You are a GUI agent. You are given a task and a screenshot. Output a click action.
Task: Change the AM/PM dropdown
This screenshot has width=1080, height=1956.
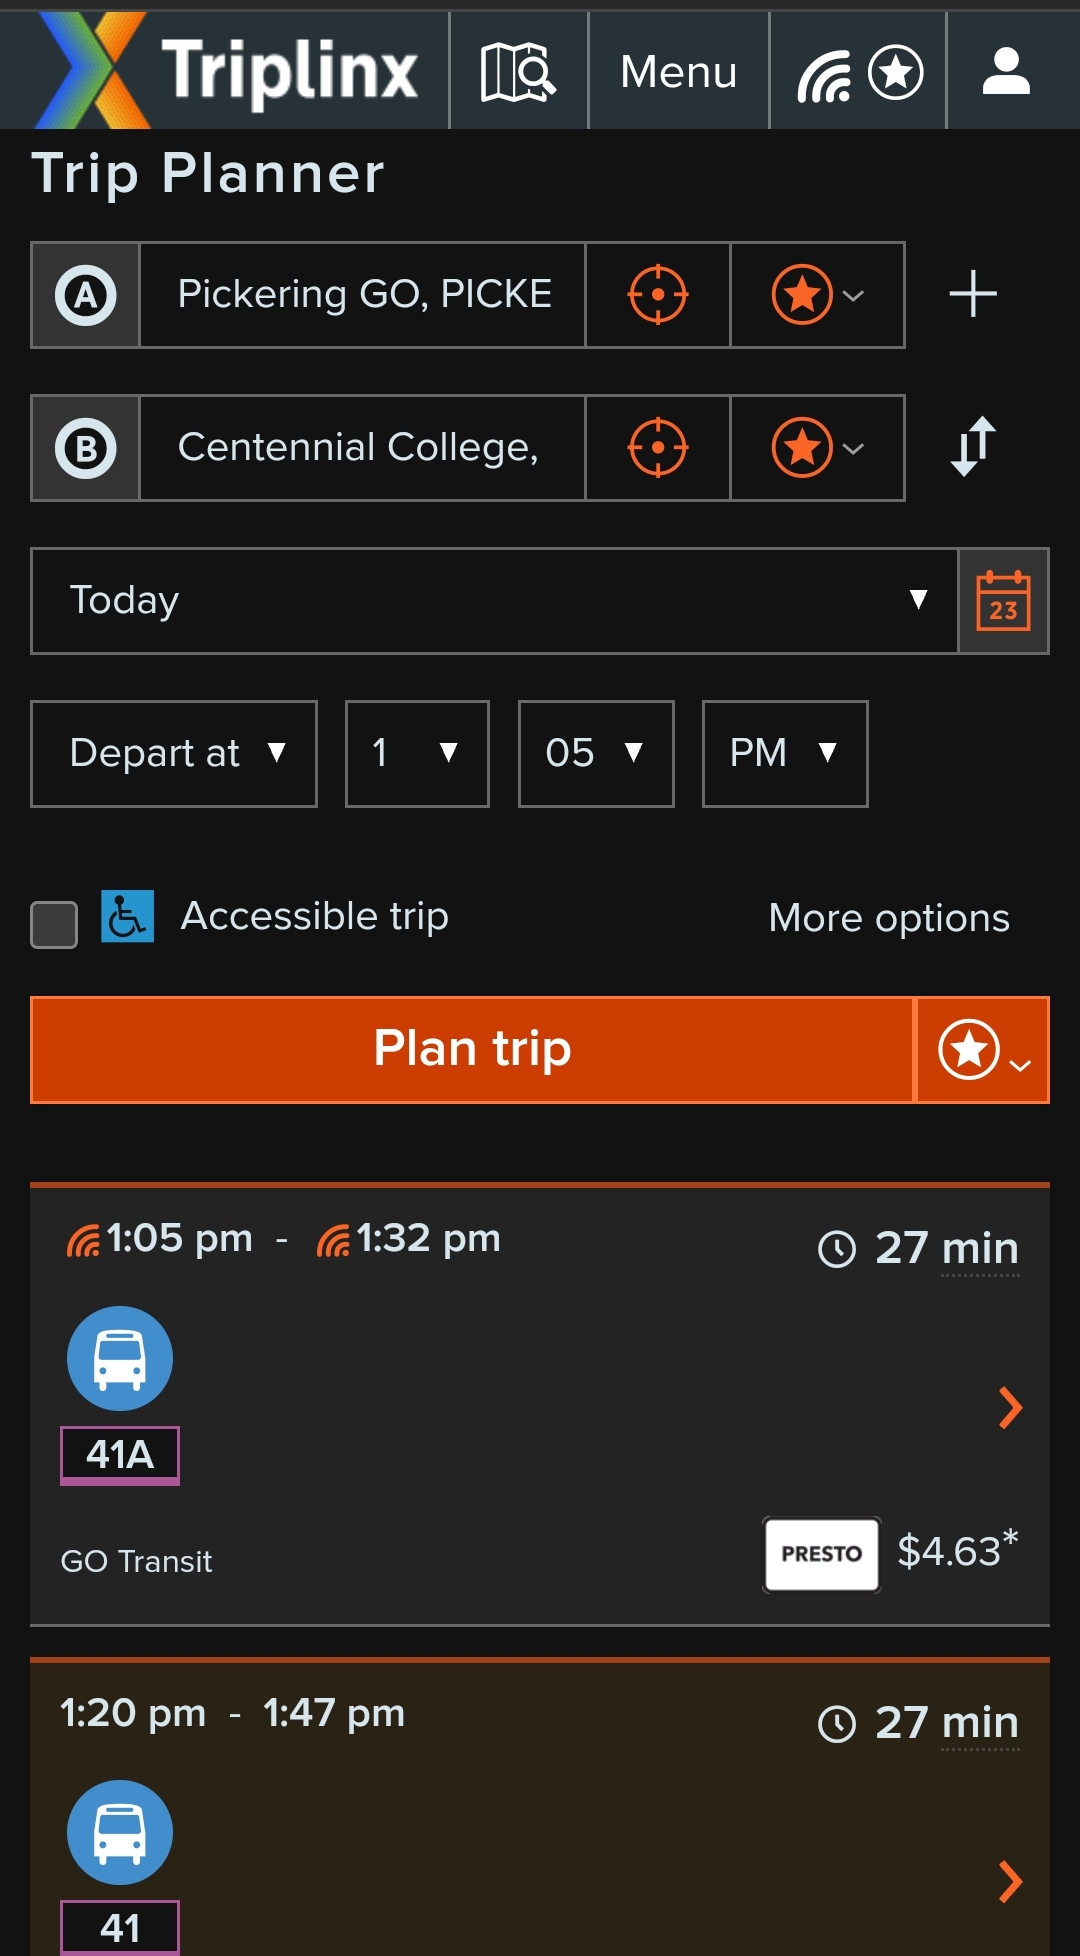784,754
